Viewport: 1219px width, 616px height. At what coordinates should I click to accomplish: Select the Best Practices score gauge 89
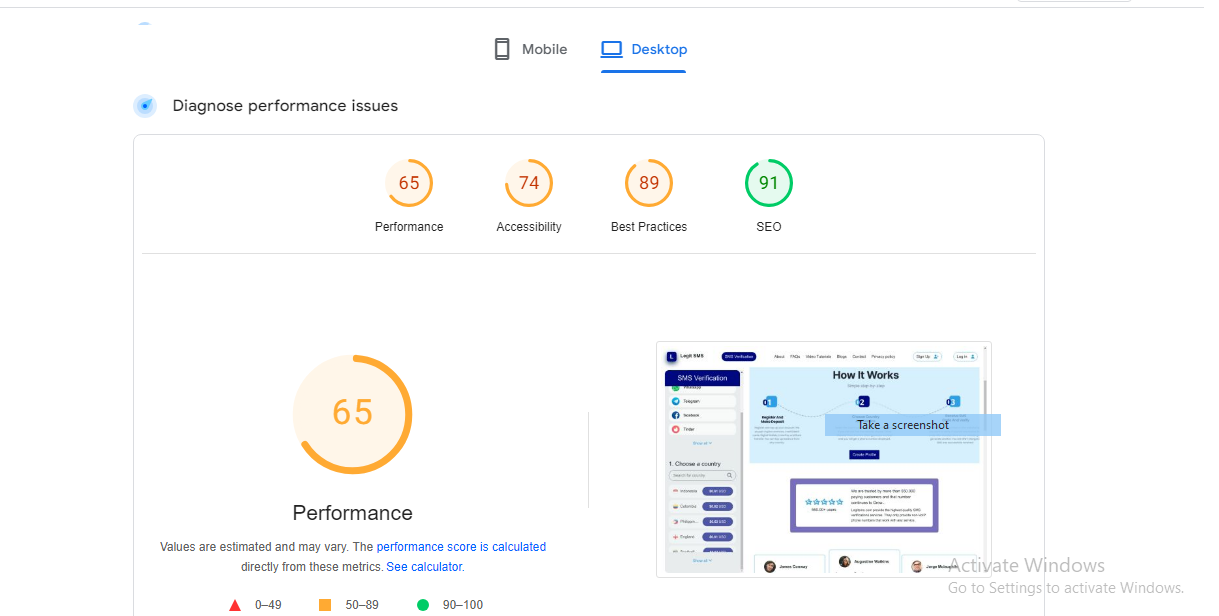[649, 183]
